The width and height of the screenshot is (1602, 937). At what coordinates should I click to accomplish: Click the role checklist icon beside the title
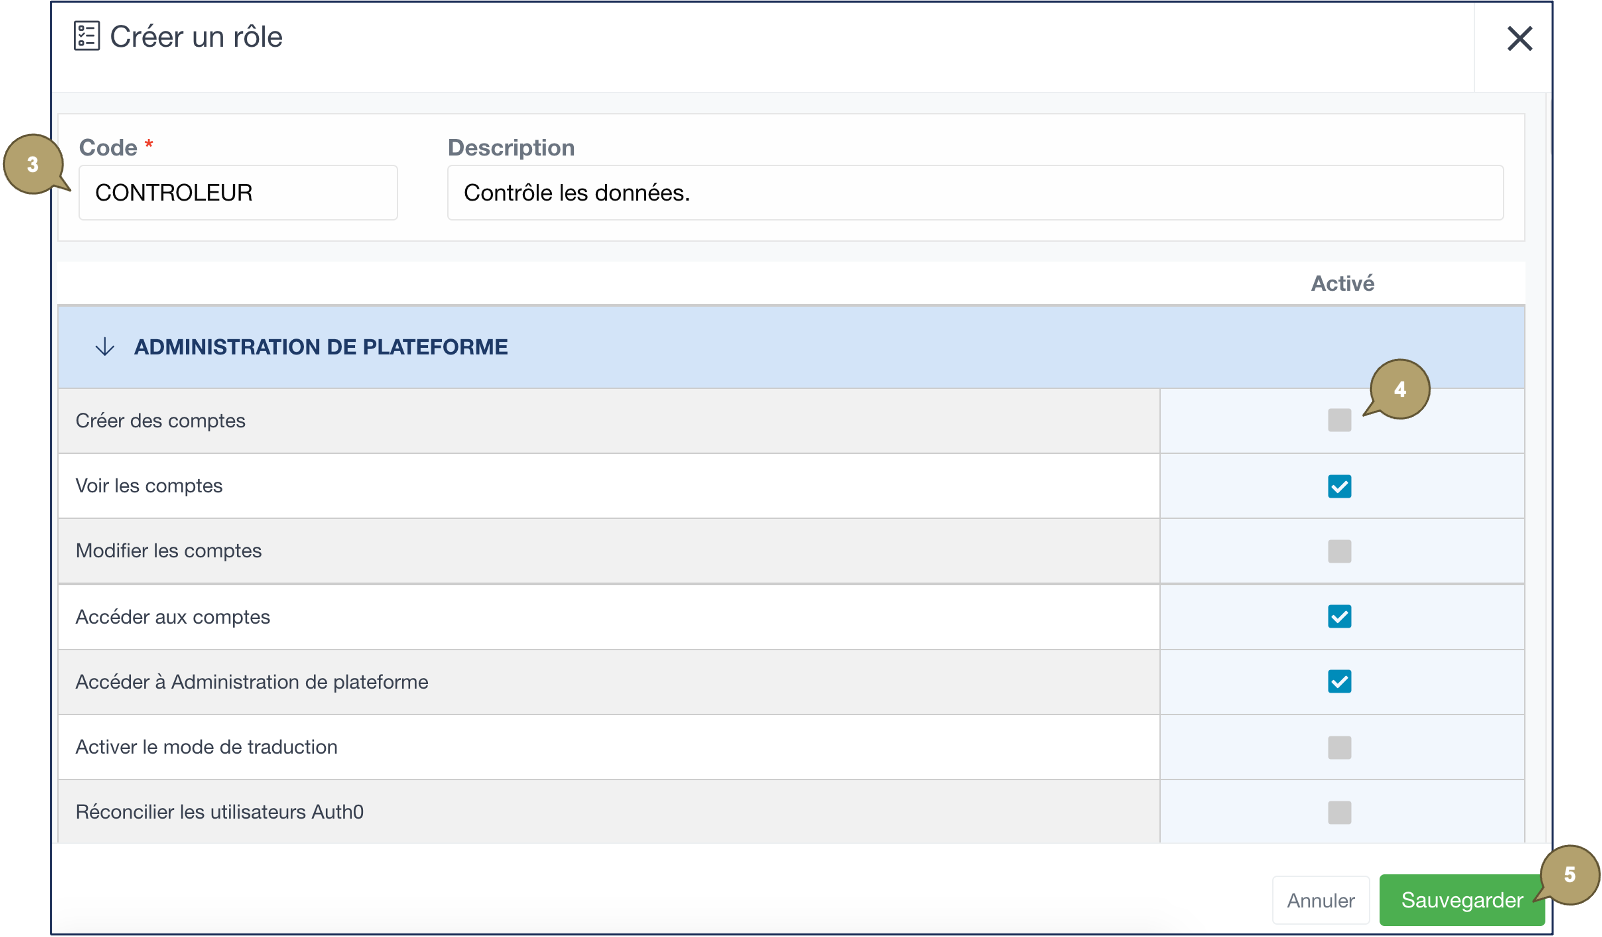click(x=87, y=37)
